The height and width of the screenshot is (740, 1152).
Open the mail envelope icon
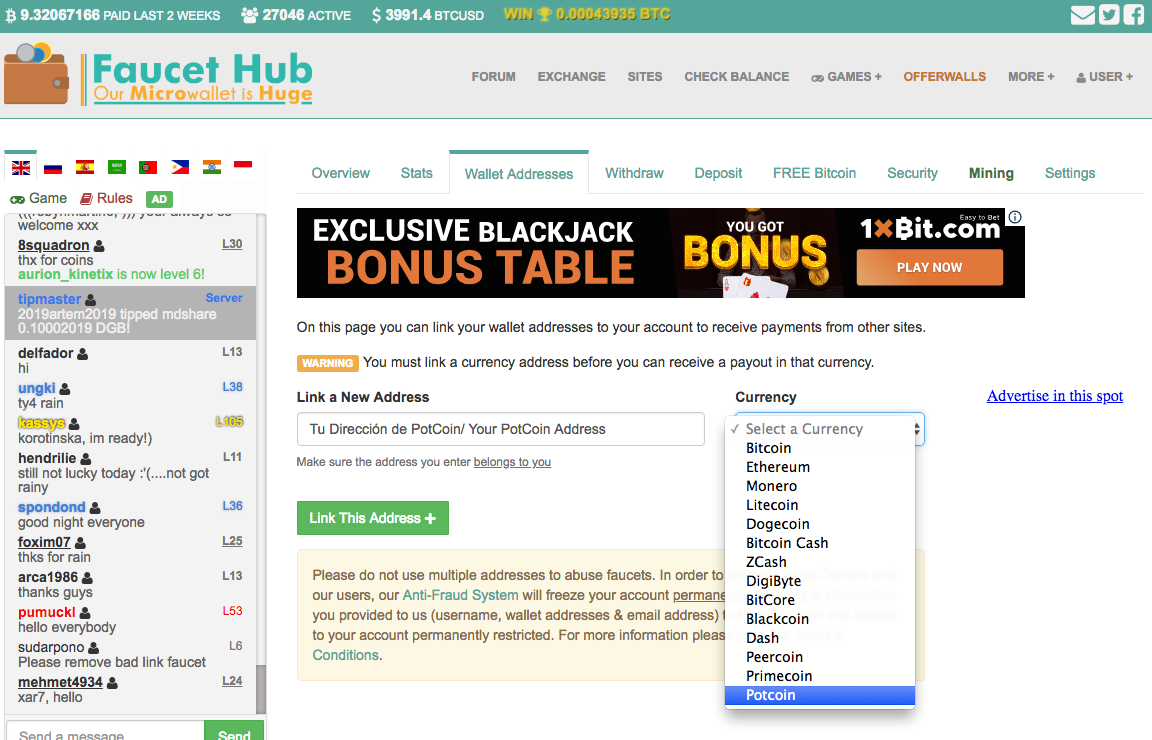[1082, 15]
